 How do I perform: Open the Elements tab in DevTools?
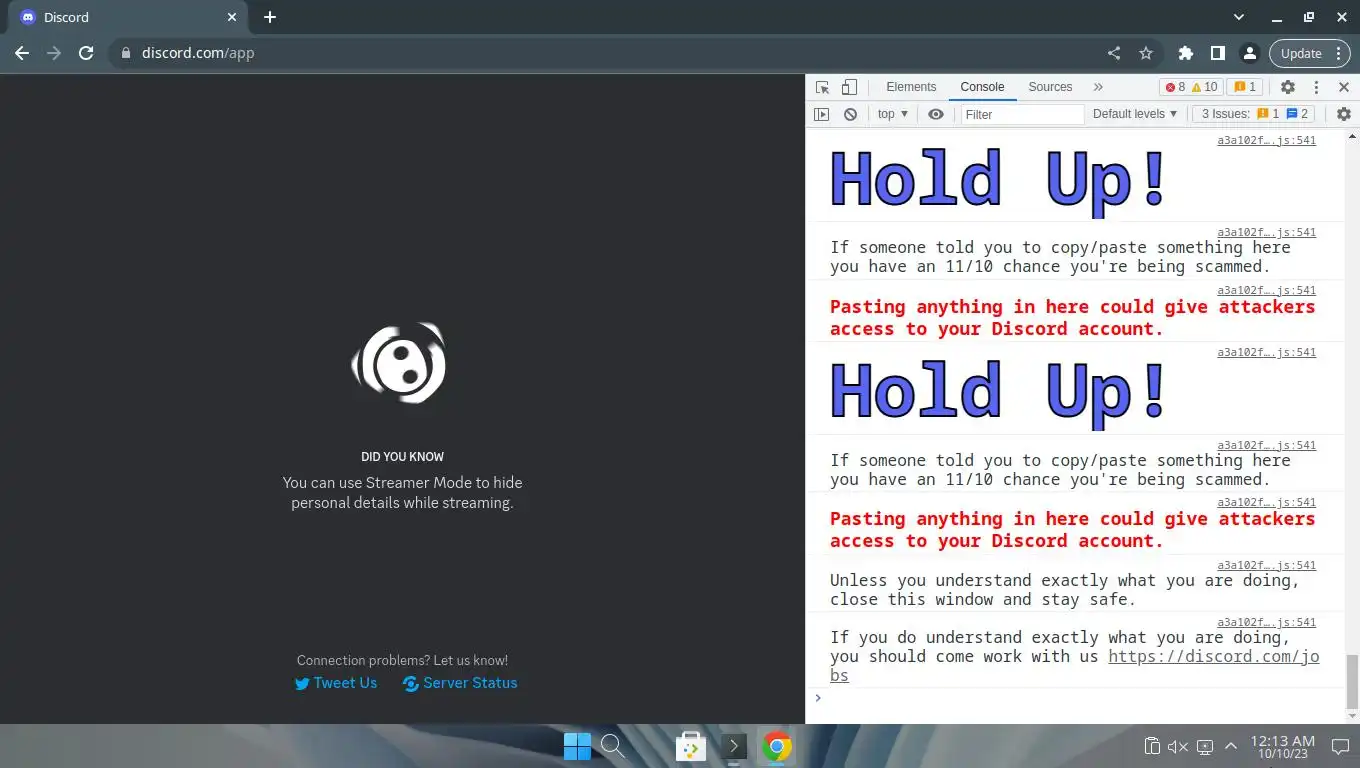(911, 87)
